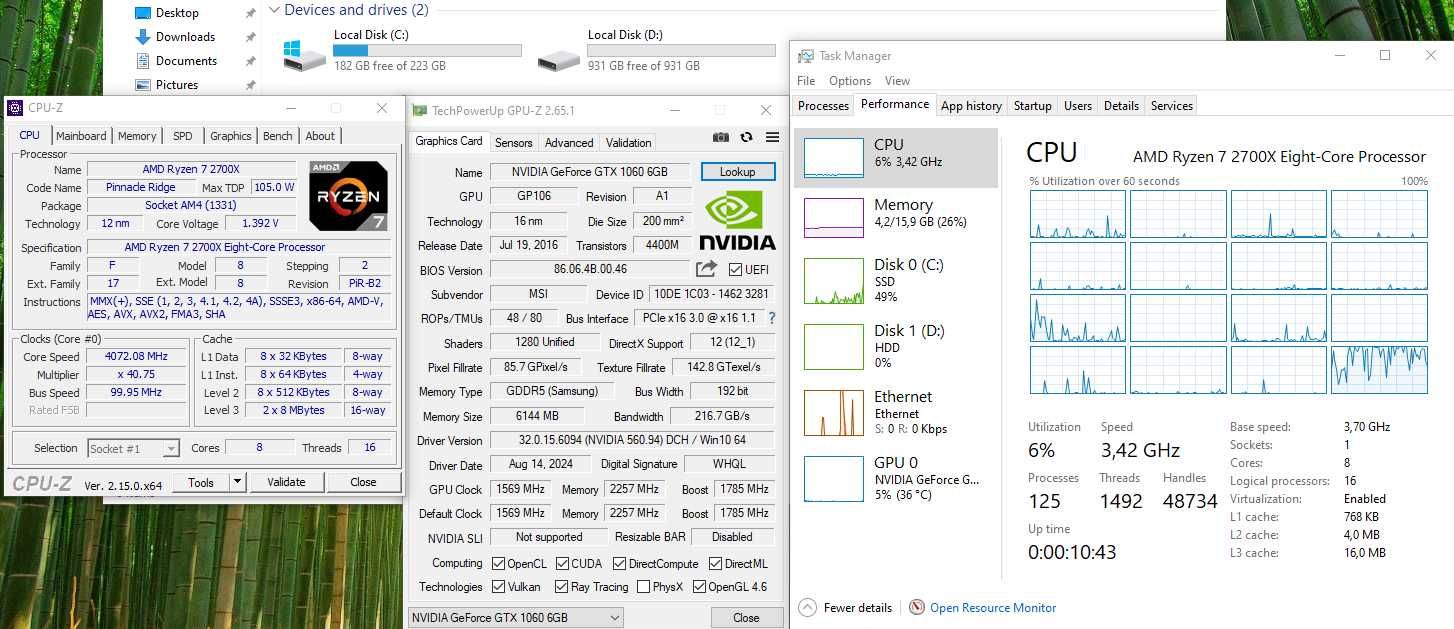The image size is (1454, 629).
Task: Switch to the Mainboard tab in CPU-Z
Action: click(x=81, y=136)
